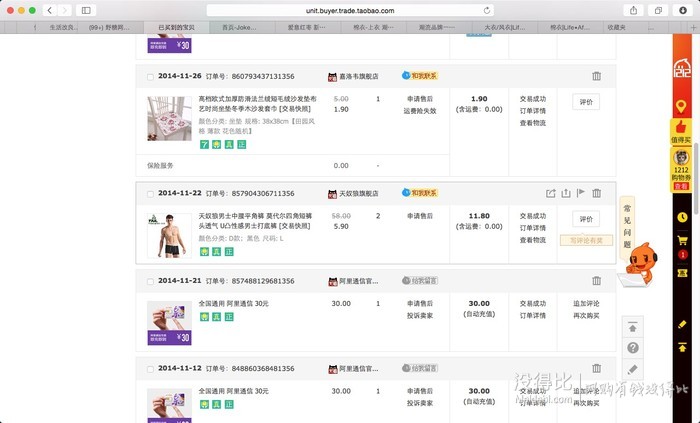Go back with the Safari back arrow
This screenshot has width=700, height=423.
click(x=50, y=10)
